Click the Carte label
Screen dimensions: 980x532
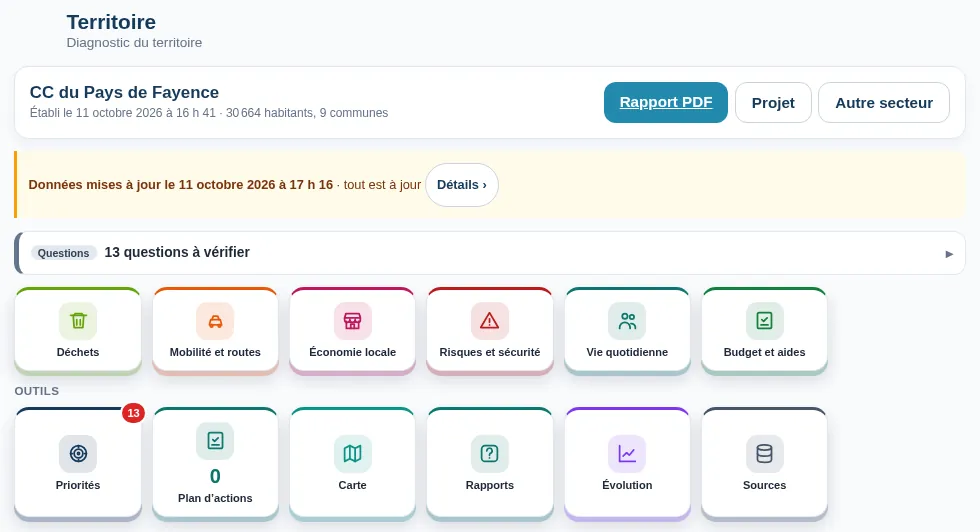pyautogui.click(x=352, y=485)
